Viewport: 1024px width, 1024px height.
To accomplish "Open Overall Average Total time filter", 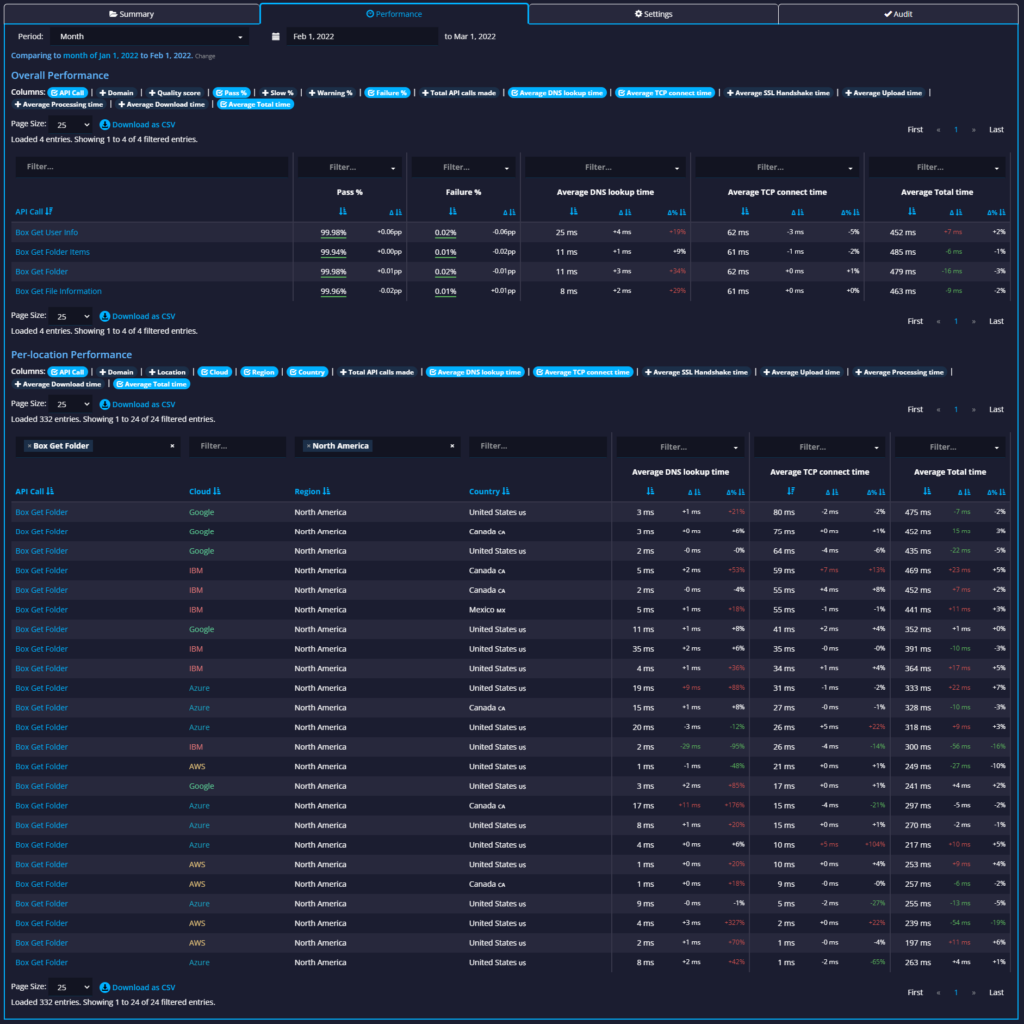I will coord(937,167).
